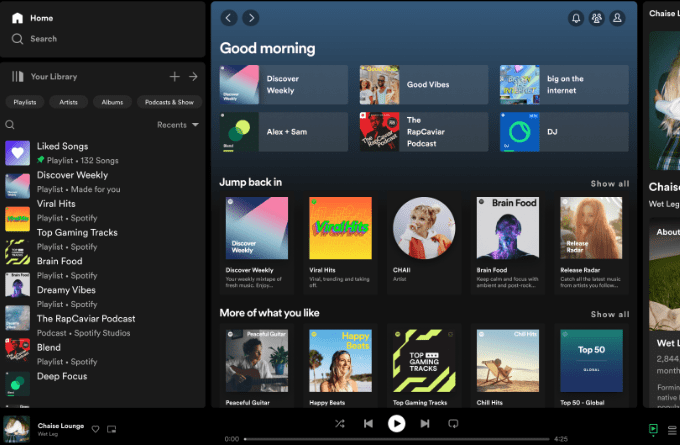Open big on the internet tile
The height and width of the screenshot is (445, 680).
(x=564, y=85)
